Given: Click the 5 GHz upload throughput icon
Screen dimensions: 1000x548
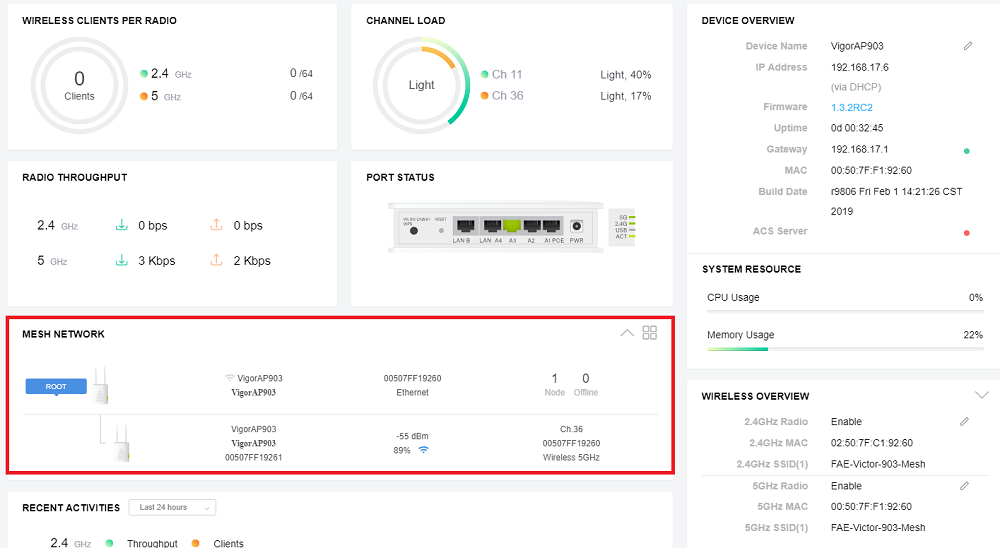Looking at the screenshot, I should tap(216, 260).
